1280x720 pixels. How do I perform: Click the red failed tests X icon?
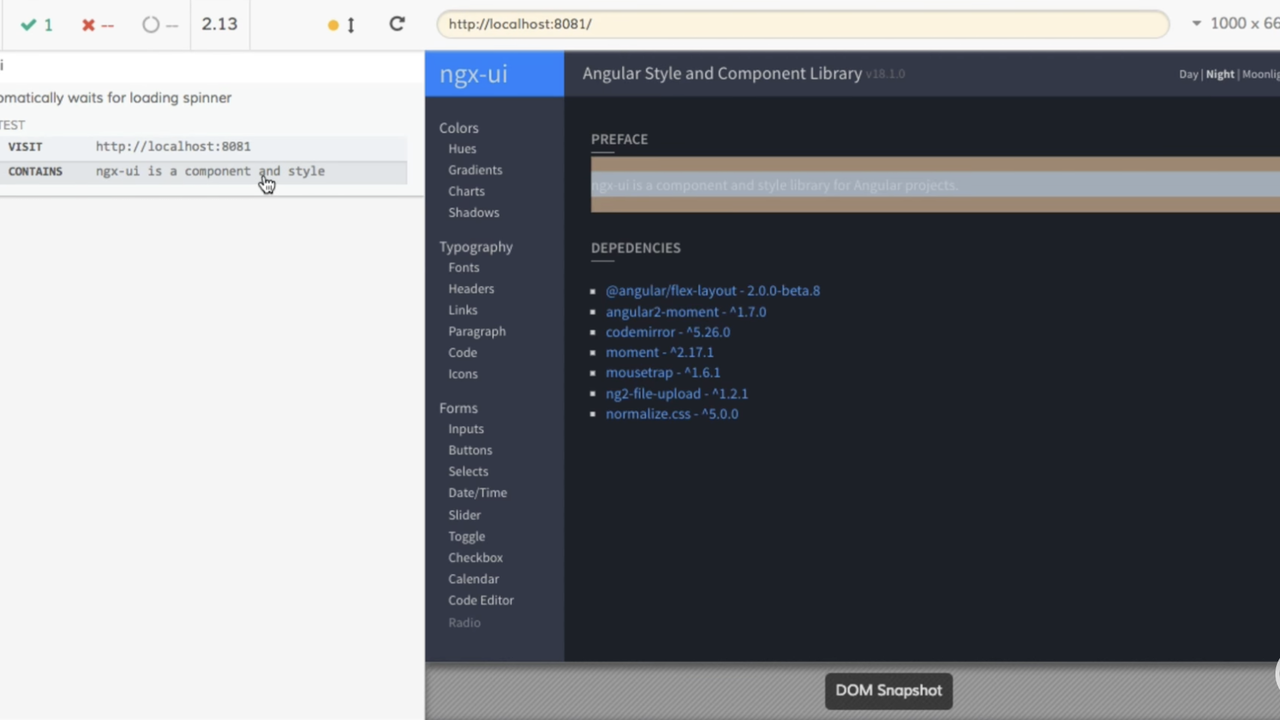click(x=88, y=24)
